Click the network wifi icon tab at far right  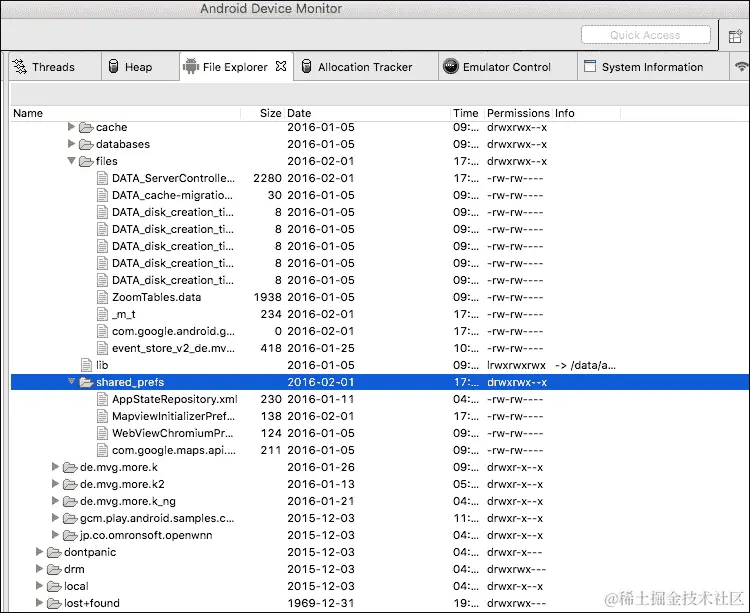741,66
